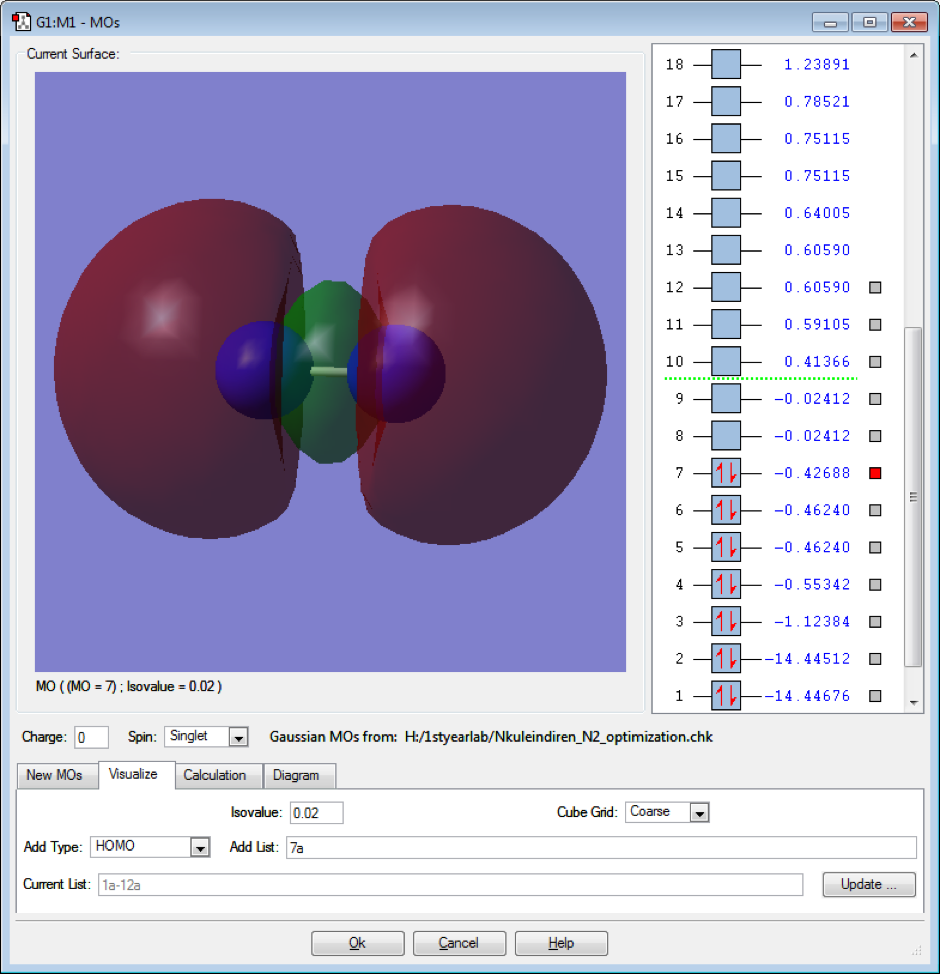Click the GaussView window title icon
940x974 pixels.
tap(21, 22)
